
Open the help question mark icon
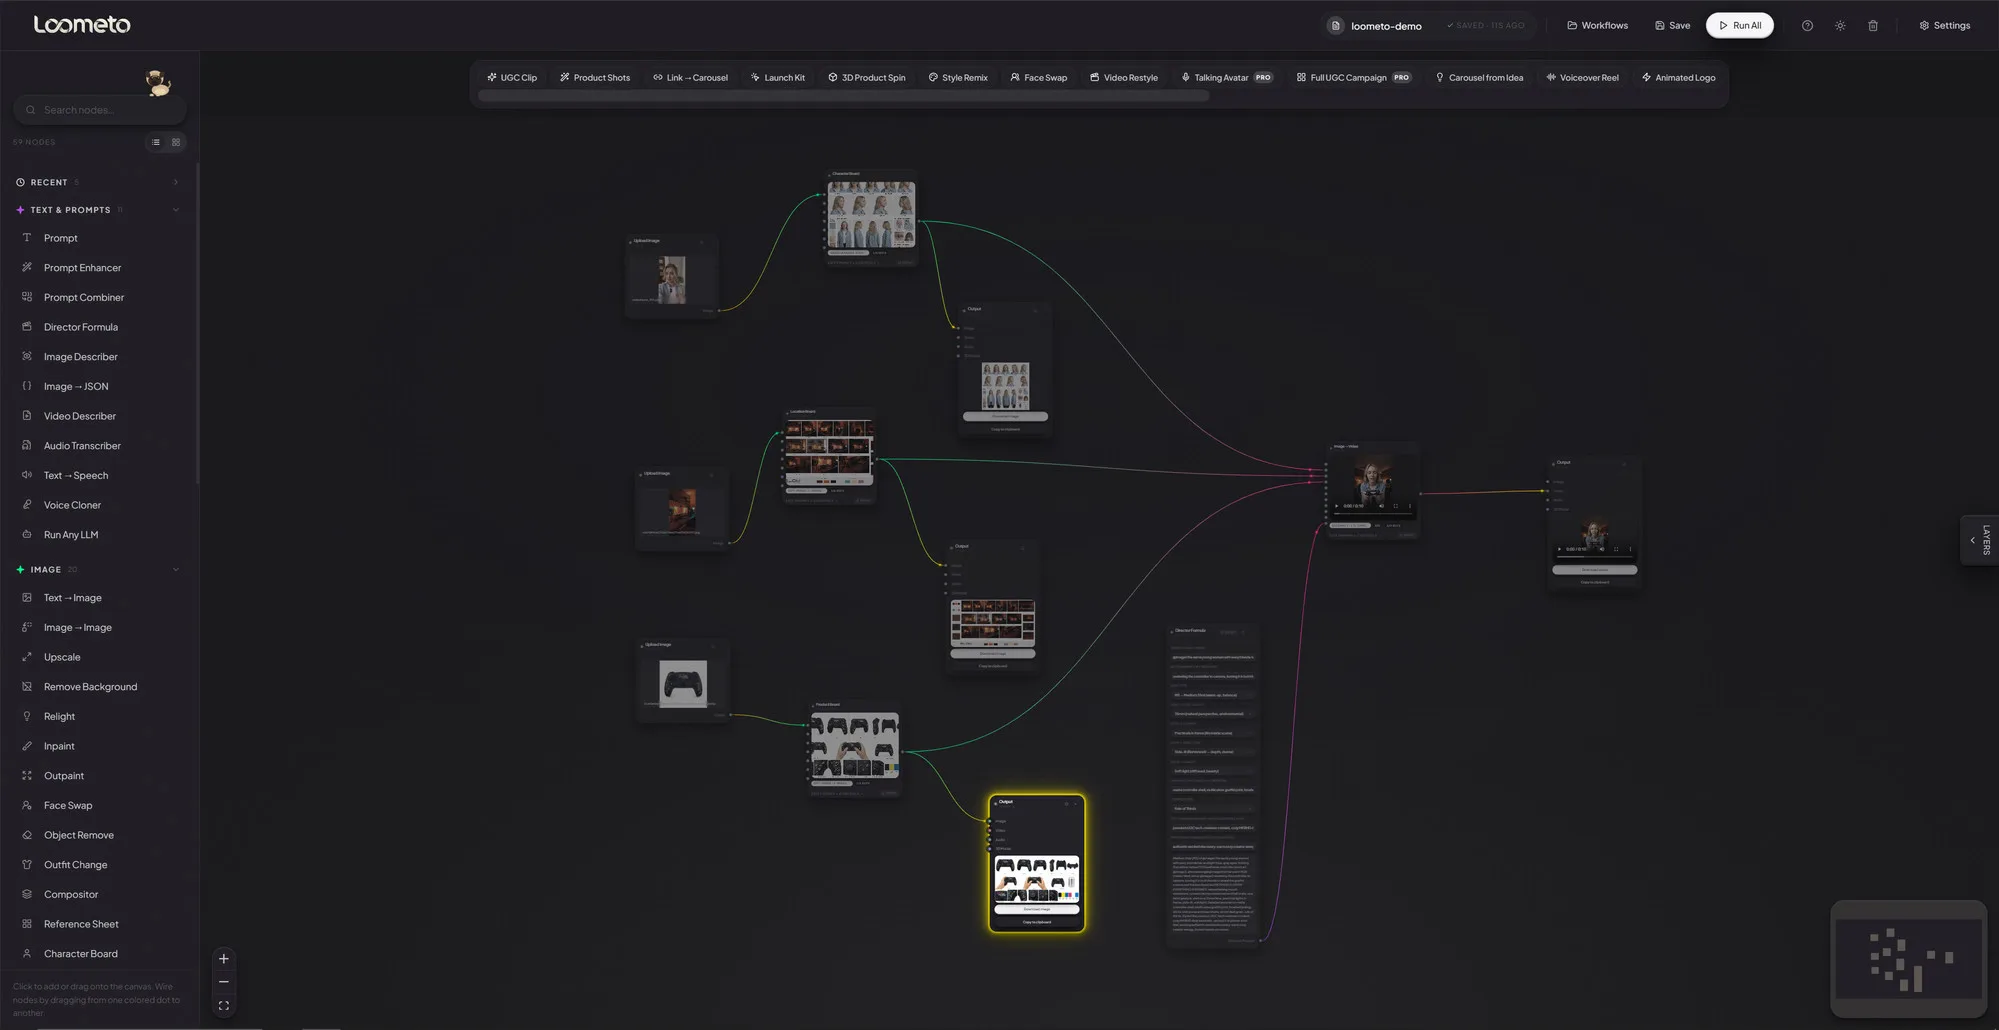1807,26
